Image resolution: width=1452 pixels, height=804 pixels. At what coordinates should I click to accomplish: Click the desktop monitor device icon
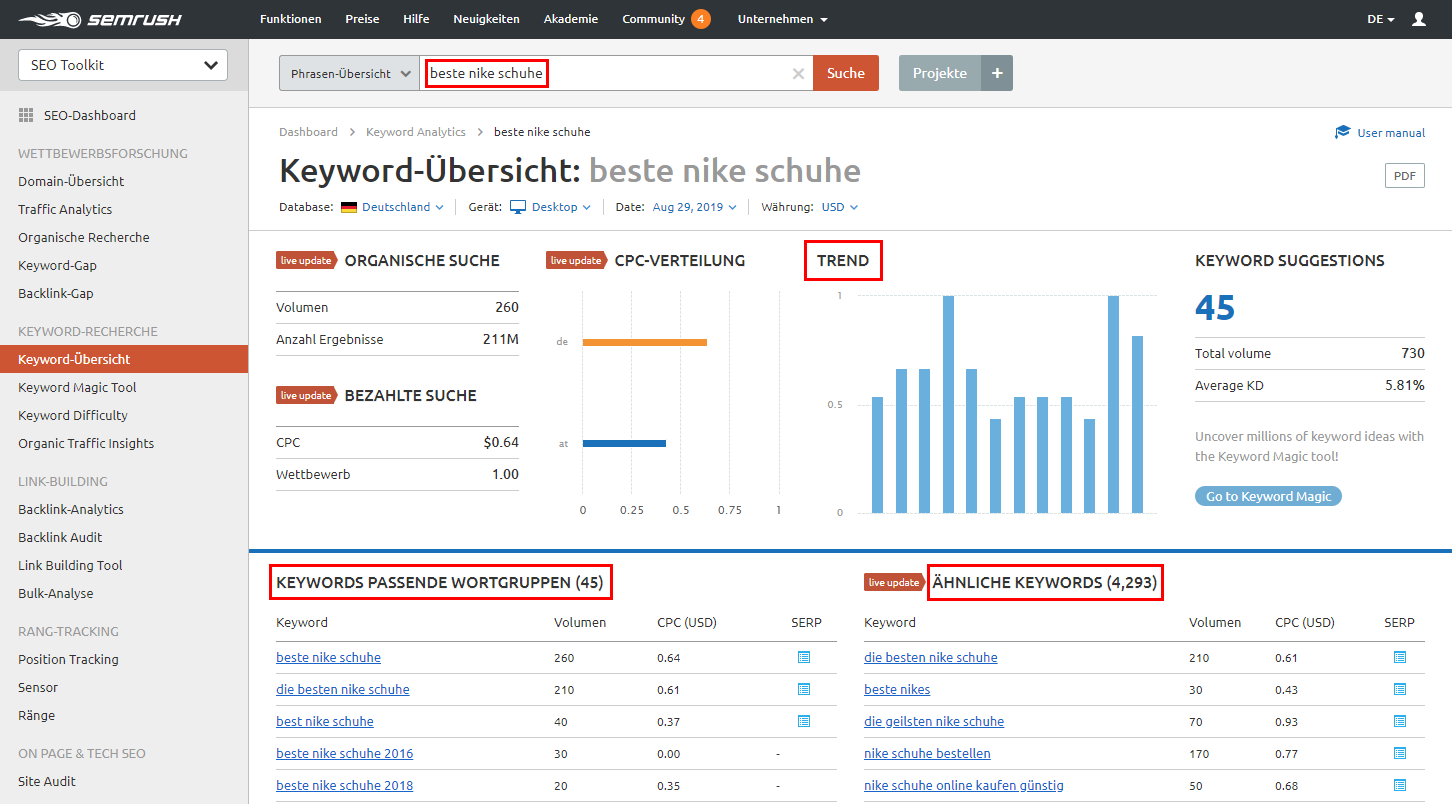[x=518, y=207]
